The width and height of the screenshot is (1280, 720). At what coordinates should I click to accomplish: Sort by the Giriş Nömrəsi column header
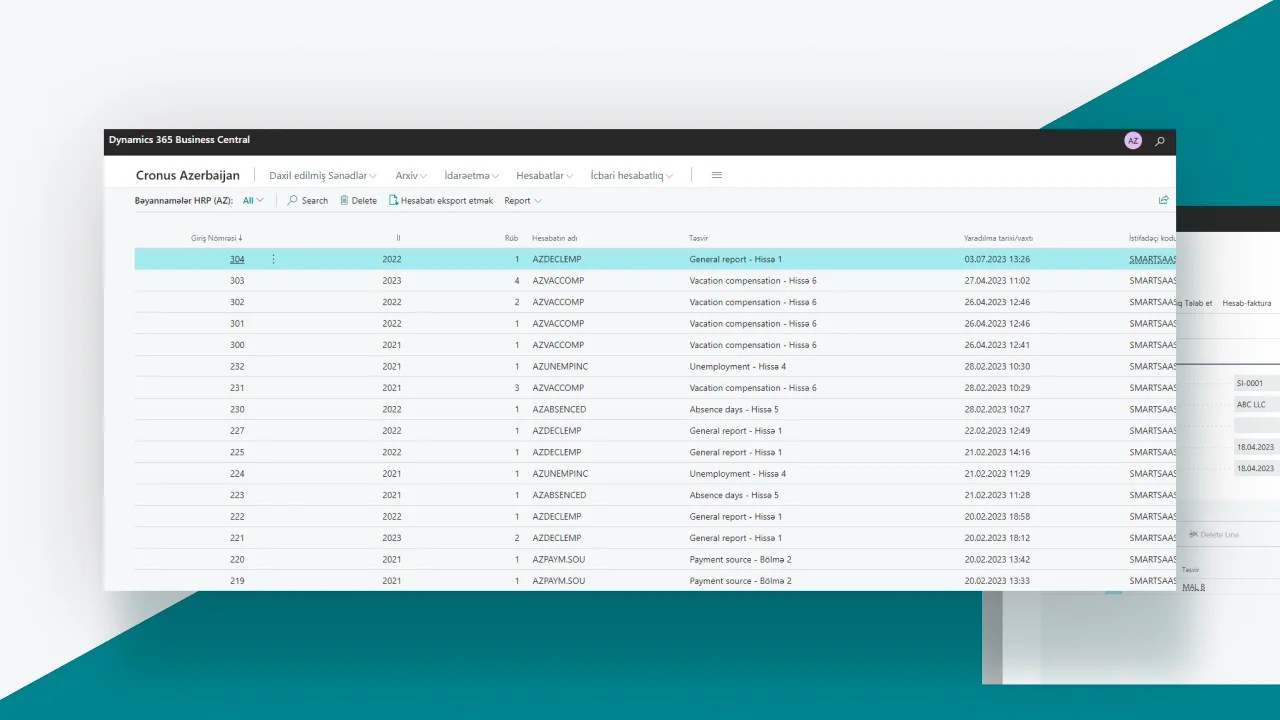(x=218, y=238)
